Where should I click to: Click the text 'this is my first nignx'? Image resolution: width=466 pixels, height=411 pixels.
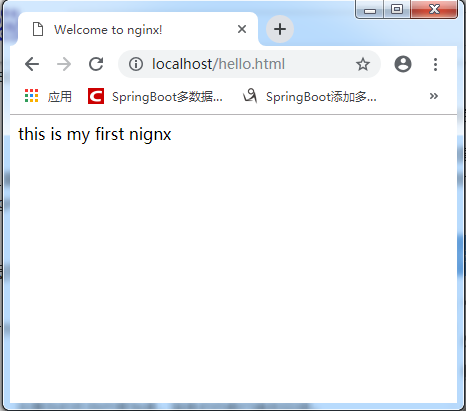[95, 135]
